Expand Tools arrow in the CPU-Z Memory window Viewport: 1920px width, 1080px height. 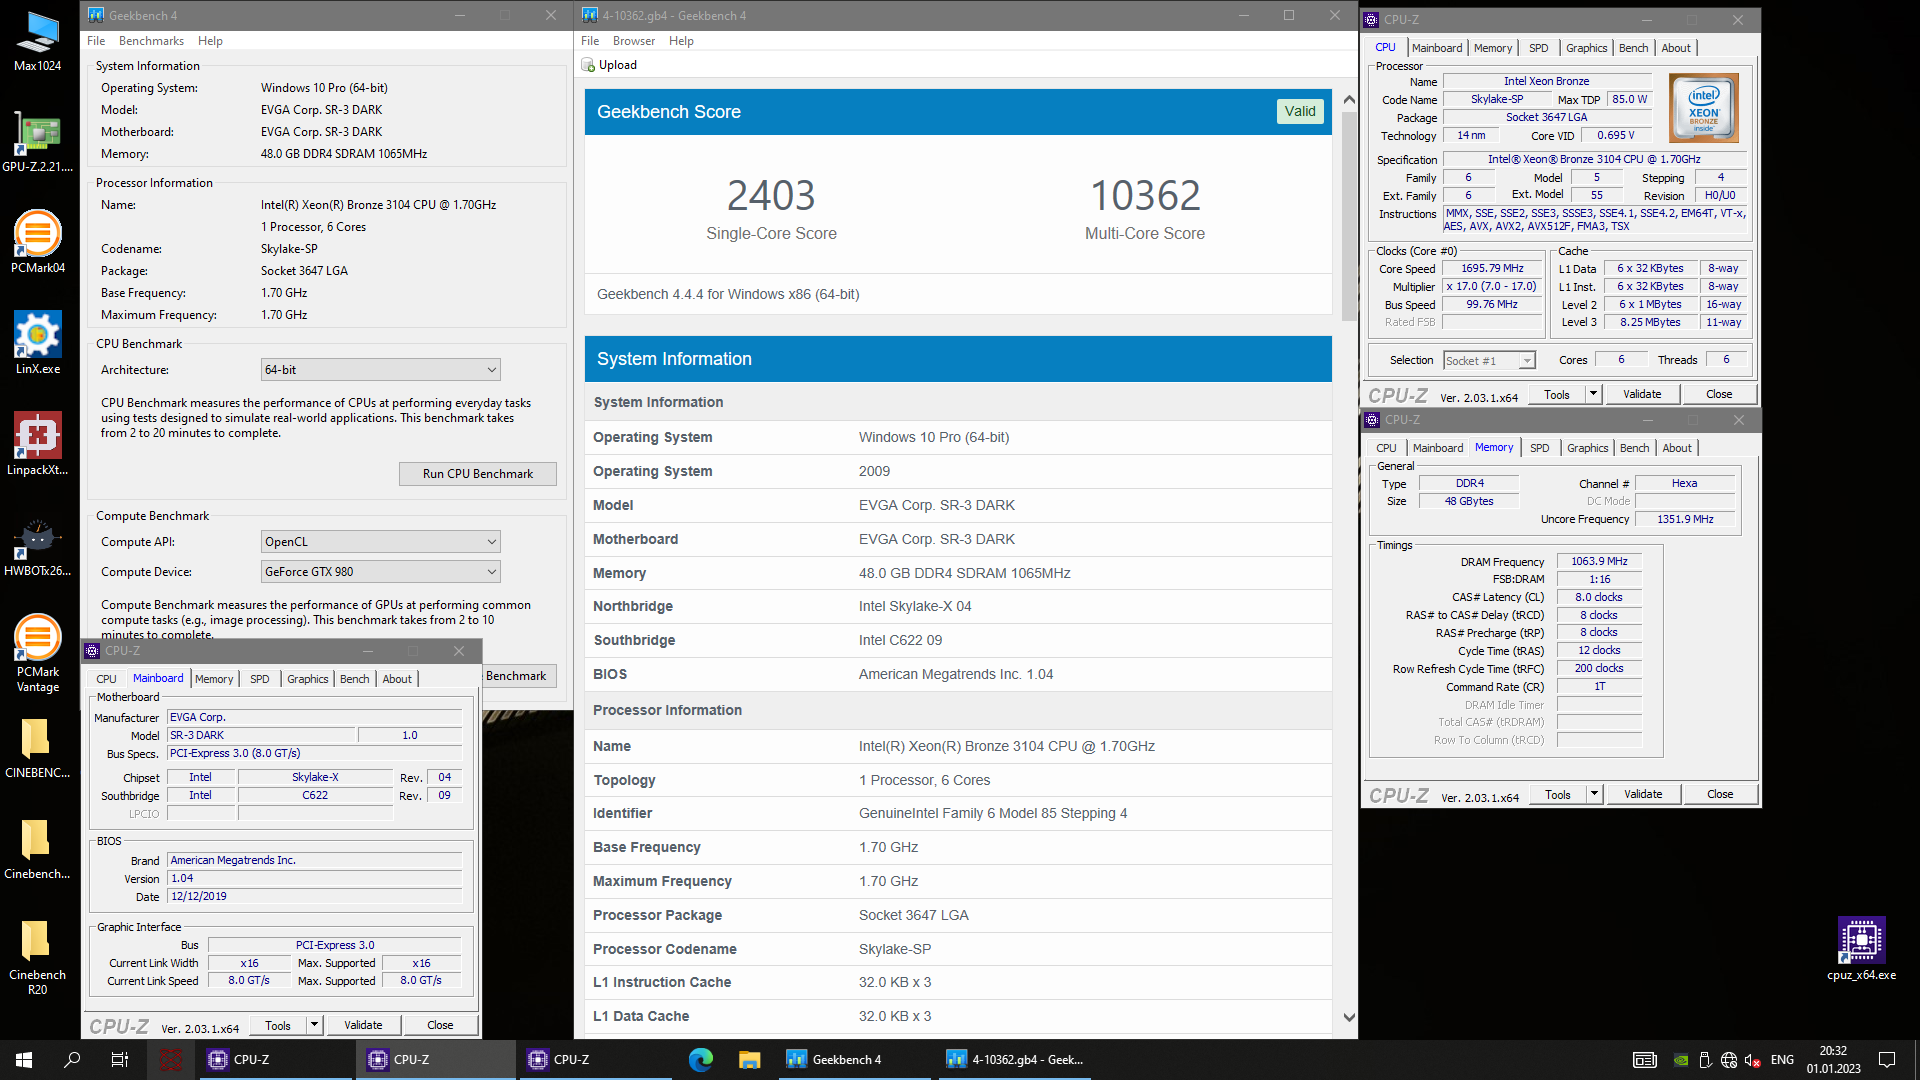pyautogui.click(x=1595, y=794)
